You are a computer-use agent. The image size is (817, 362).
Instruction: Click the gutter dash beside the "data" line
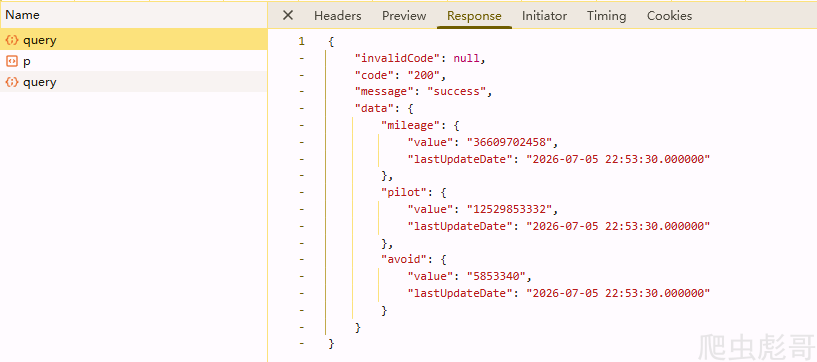click(301, 108)
